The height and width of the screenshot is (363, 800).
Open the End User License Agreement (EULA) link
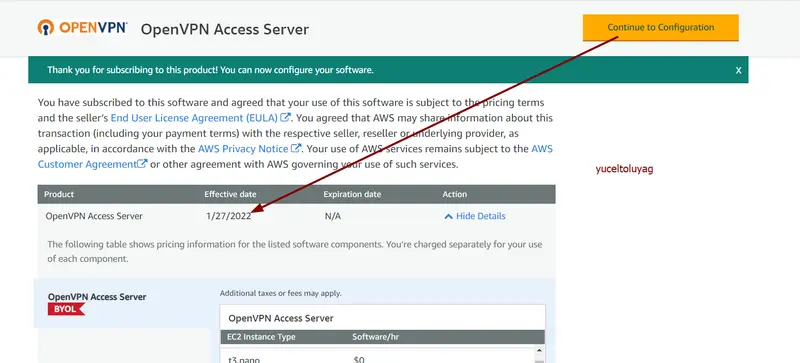194,118
